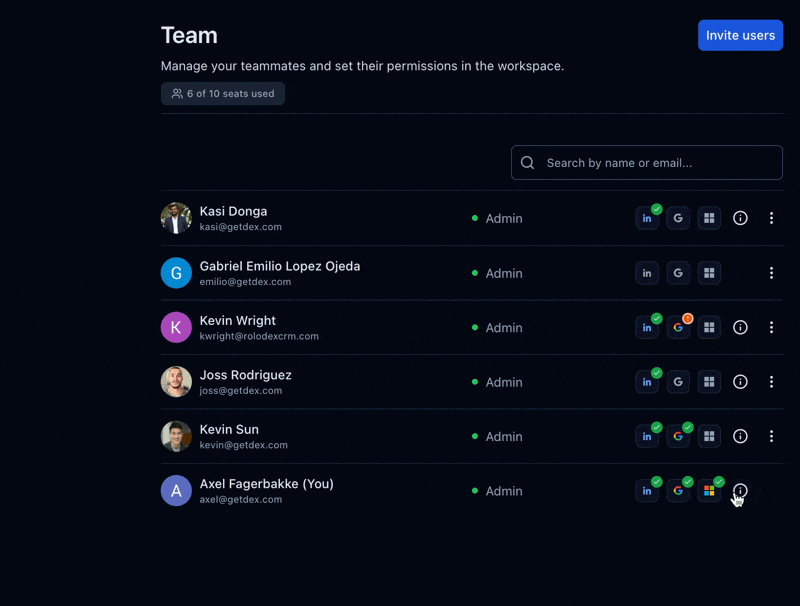Click Joss Rodriguez's LinkedIn icon
Screen dimensions: 800x606
tap(647, 382)
